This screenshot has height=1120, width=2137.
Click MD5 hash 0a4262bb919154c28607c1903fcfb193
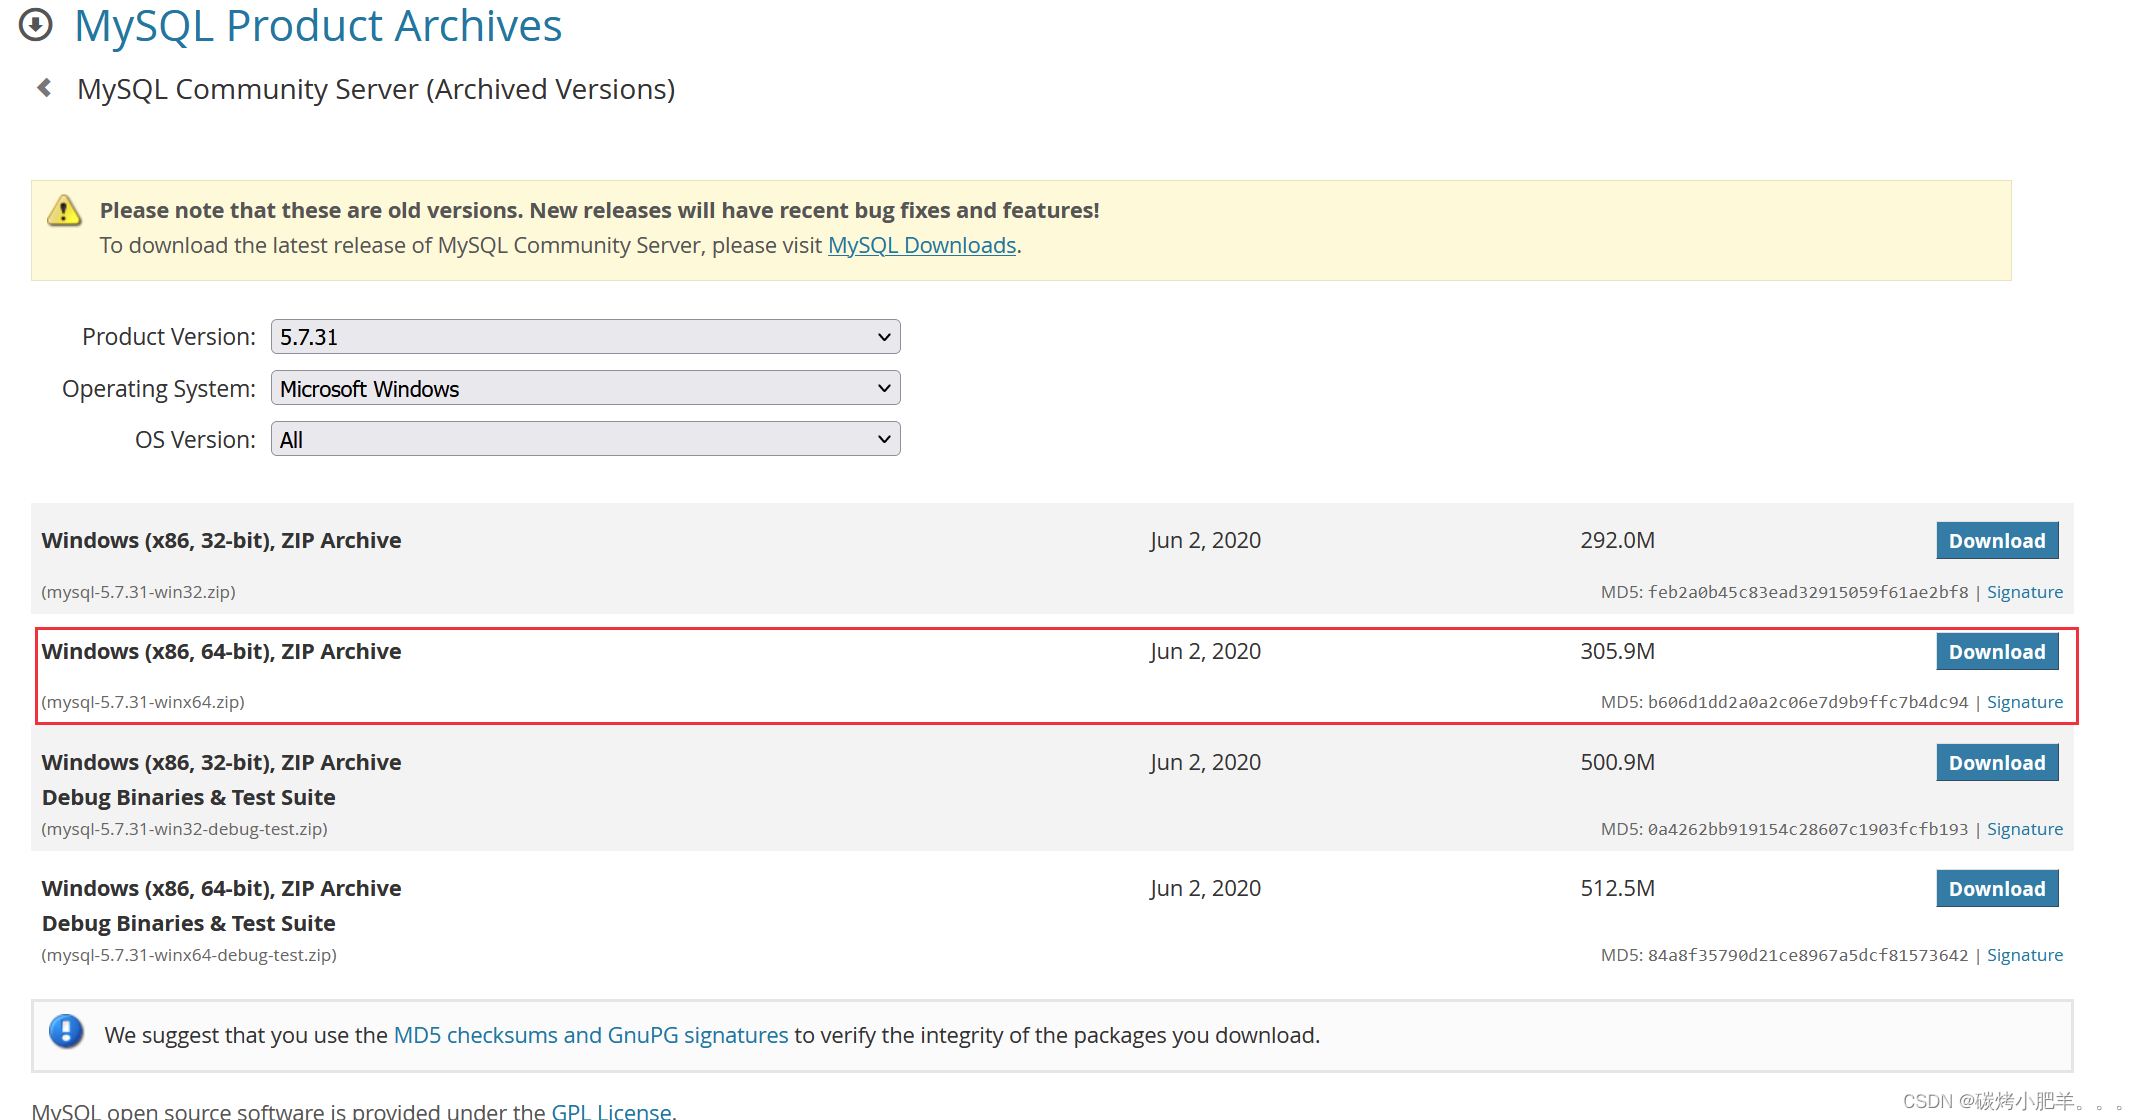point(1807,829)
